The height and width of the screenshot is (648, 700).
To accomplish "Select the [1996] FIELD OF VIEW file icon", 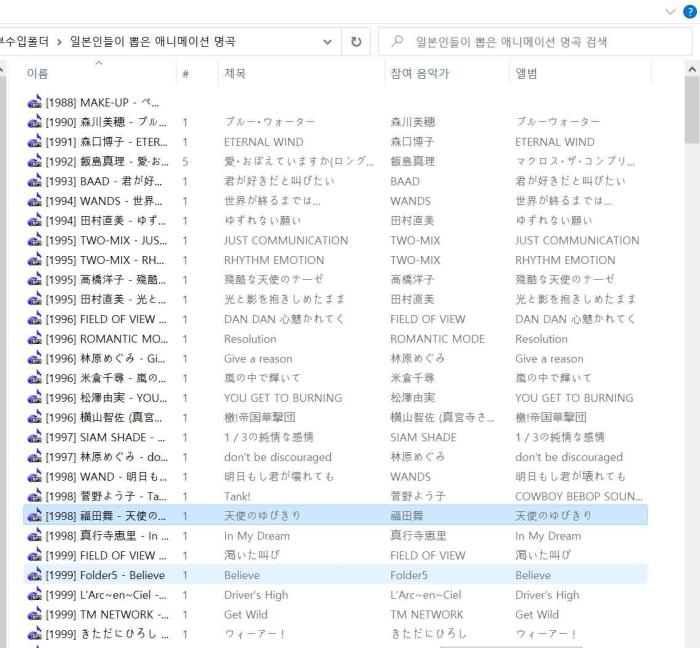I will 34,319.
